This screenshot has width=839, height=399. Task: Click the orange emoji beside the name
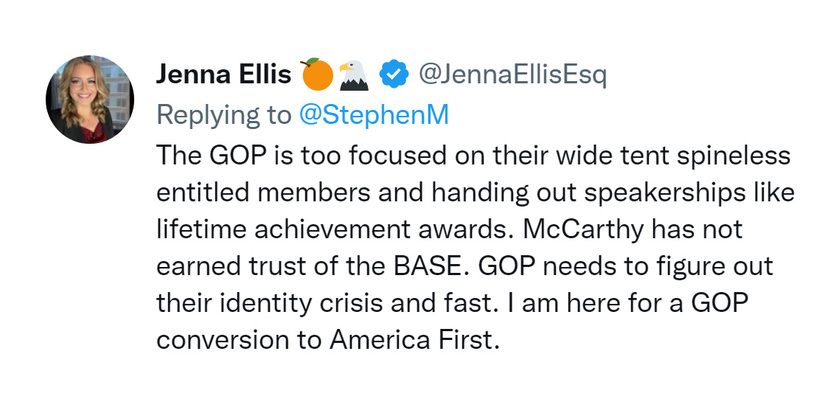(317, 74)
